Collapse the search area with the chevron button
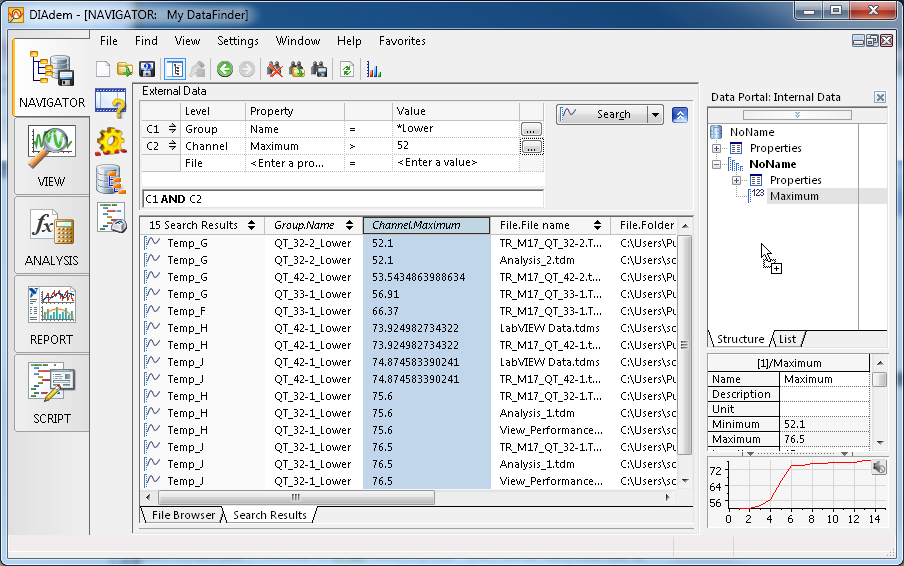The height and width of the screenshot is (566, 904). coord(680,114)
